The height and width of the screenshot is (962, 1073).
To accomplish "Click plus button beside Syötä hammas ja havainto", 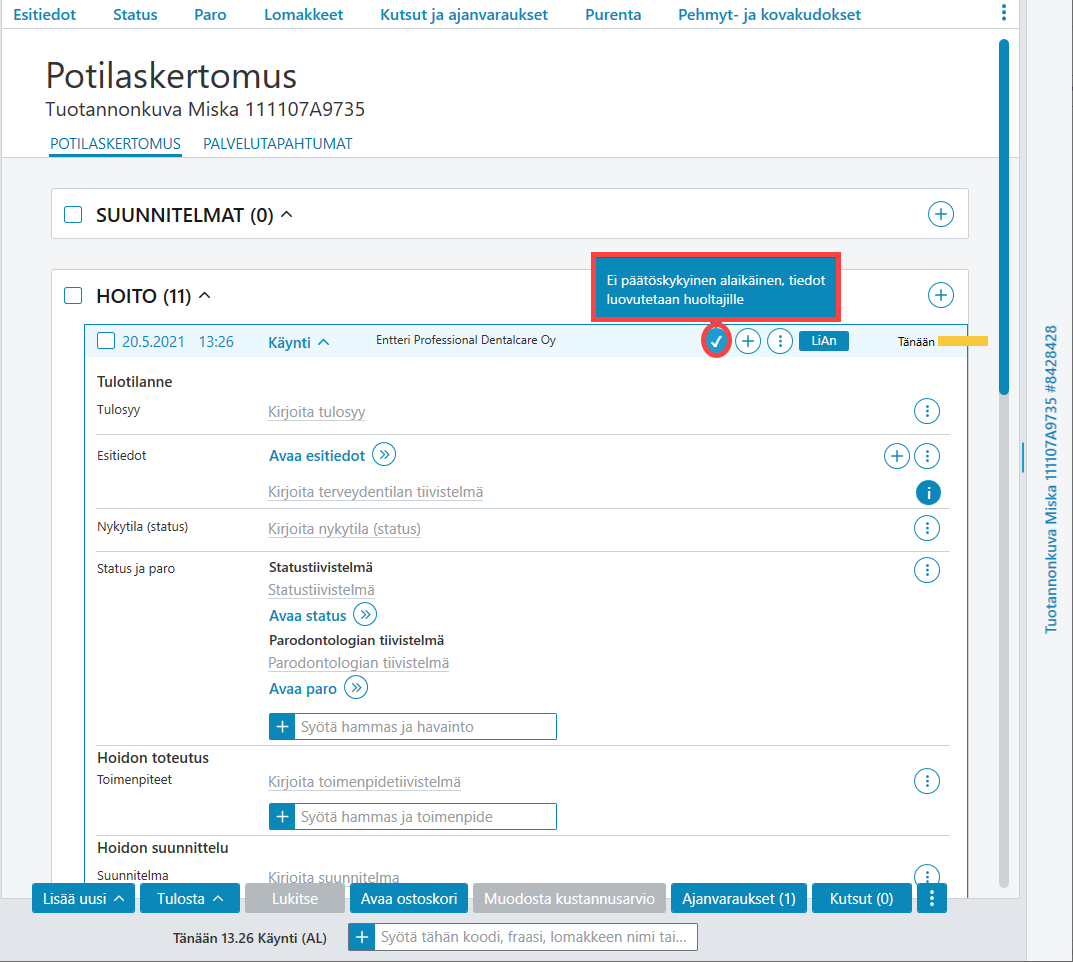I will [x=282, y=727].
